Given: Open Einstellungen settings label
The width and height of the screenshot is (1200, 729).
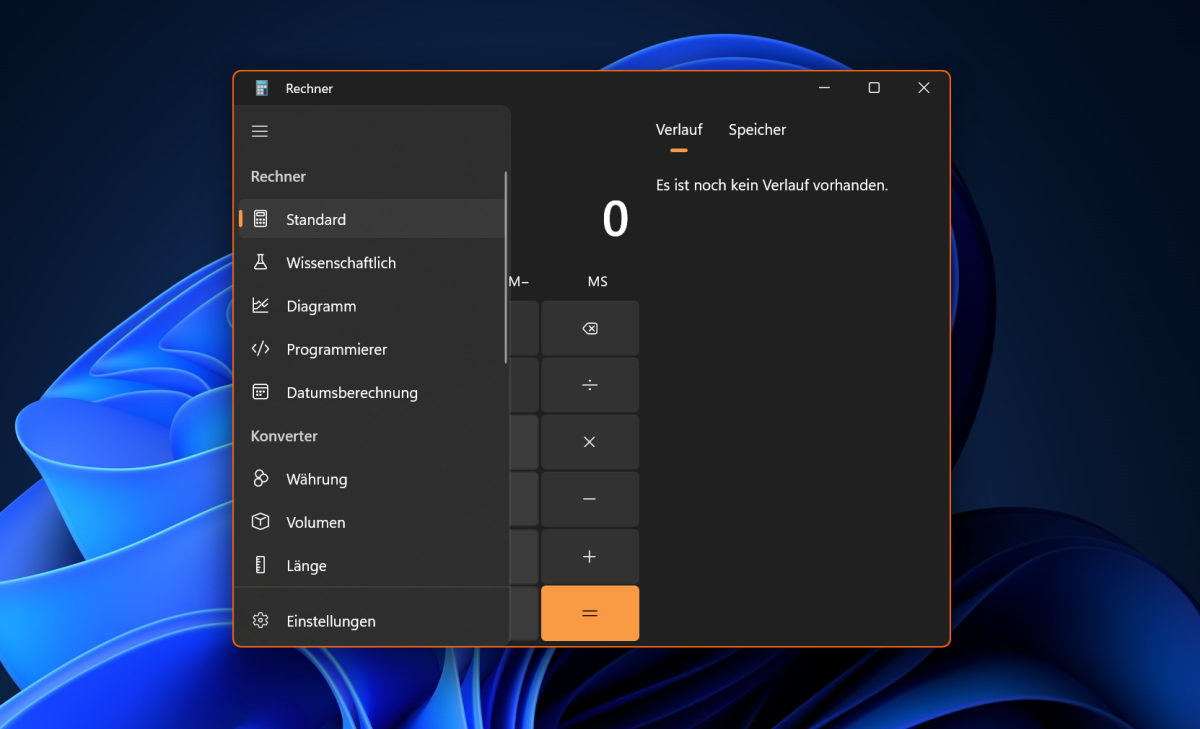Looking at the screenshot, I should click(x=331, y=621).
